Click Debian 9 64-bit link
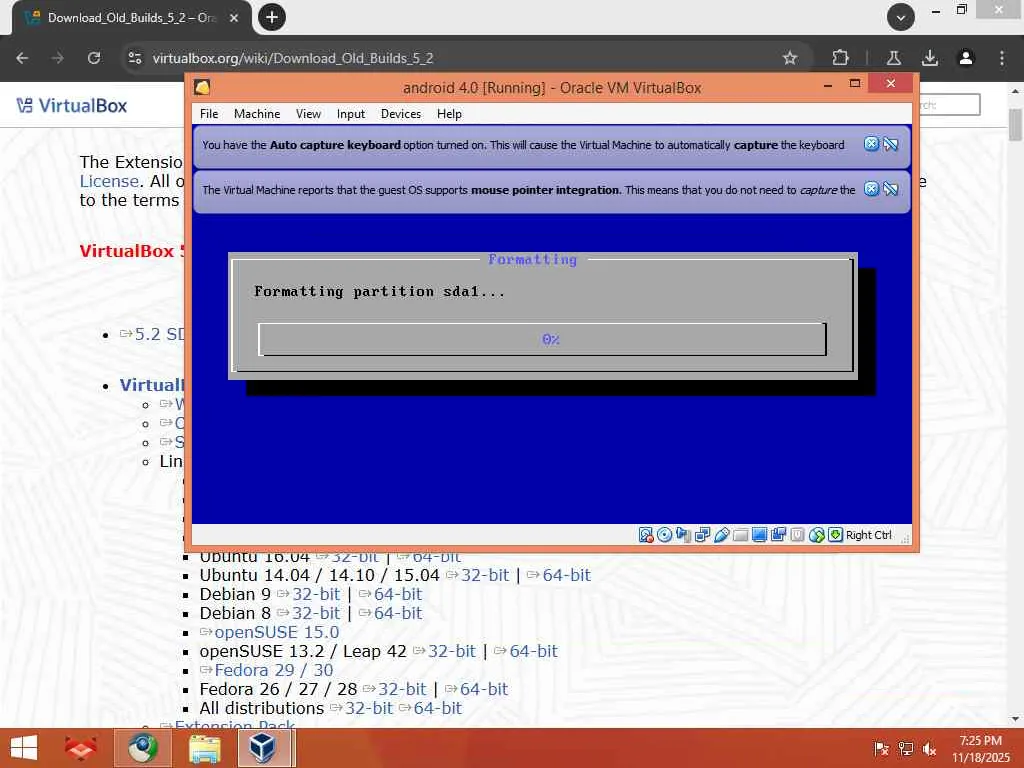 [398, 594]
